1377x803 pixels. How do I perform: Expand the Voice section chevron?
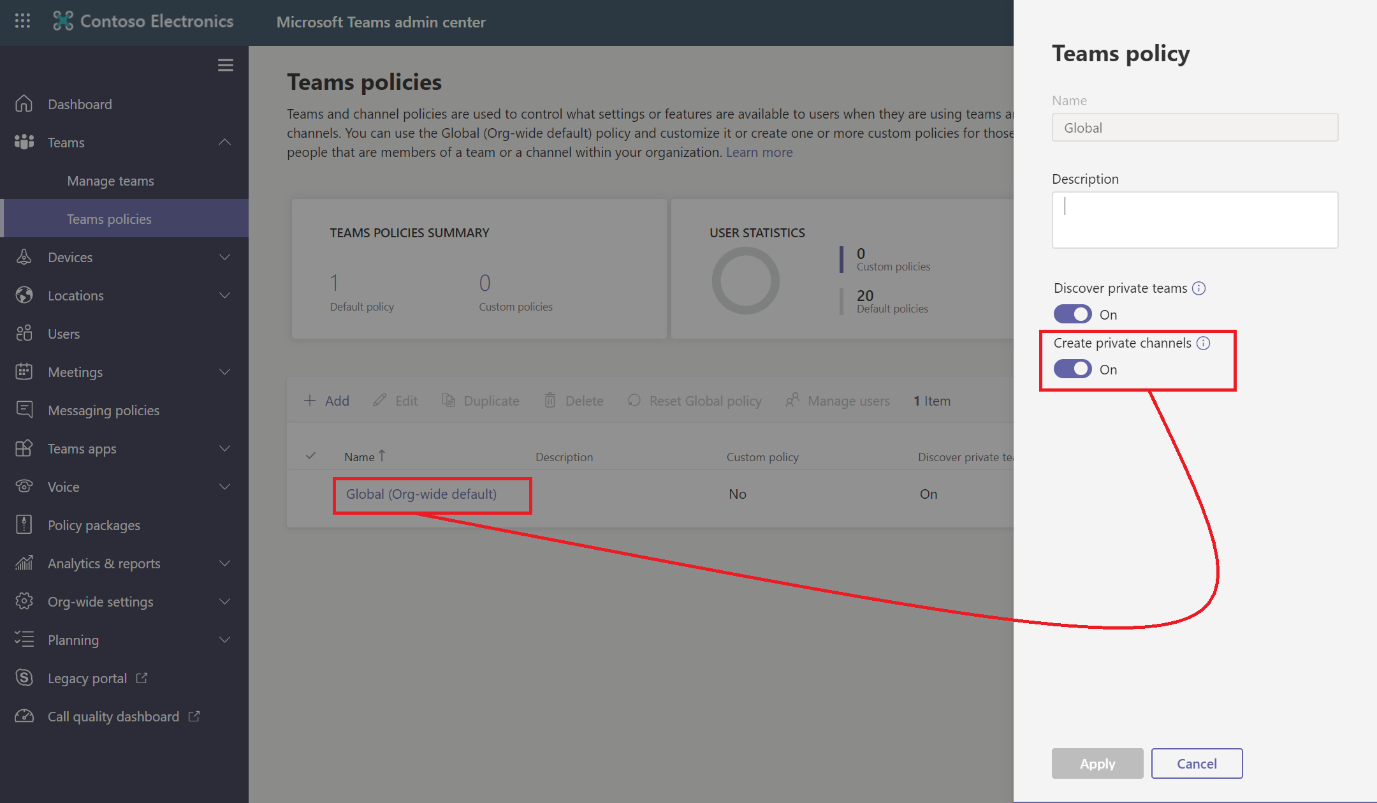click(225, 487)
